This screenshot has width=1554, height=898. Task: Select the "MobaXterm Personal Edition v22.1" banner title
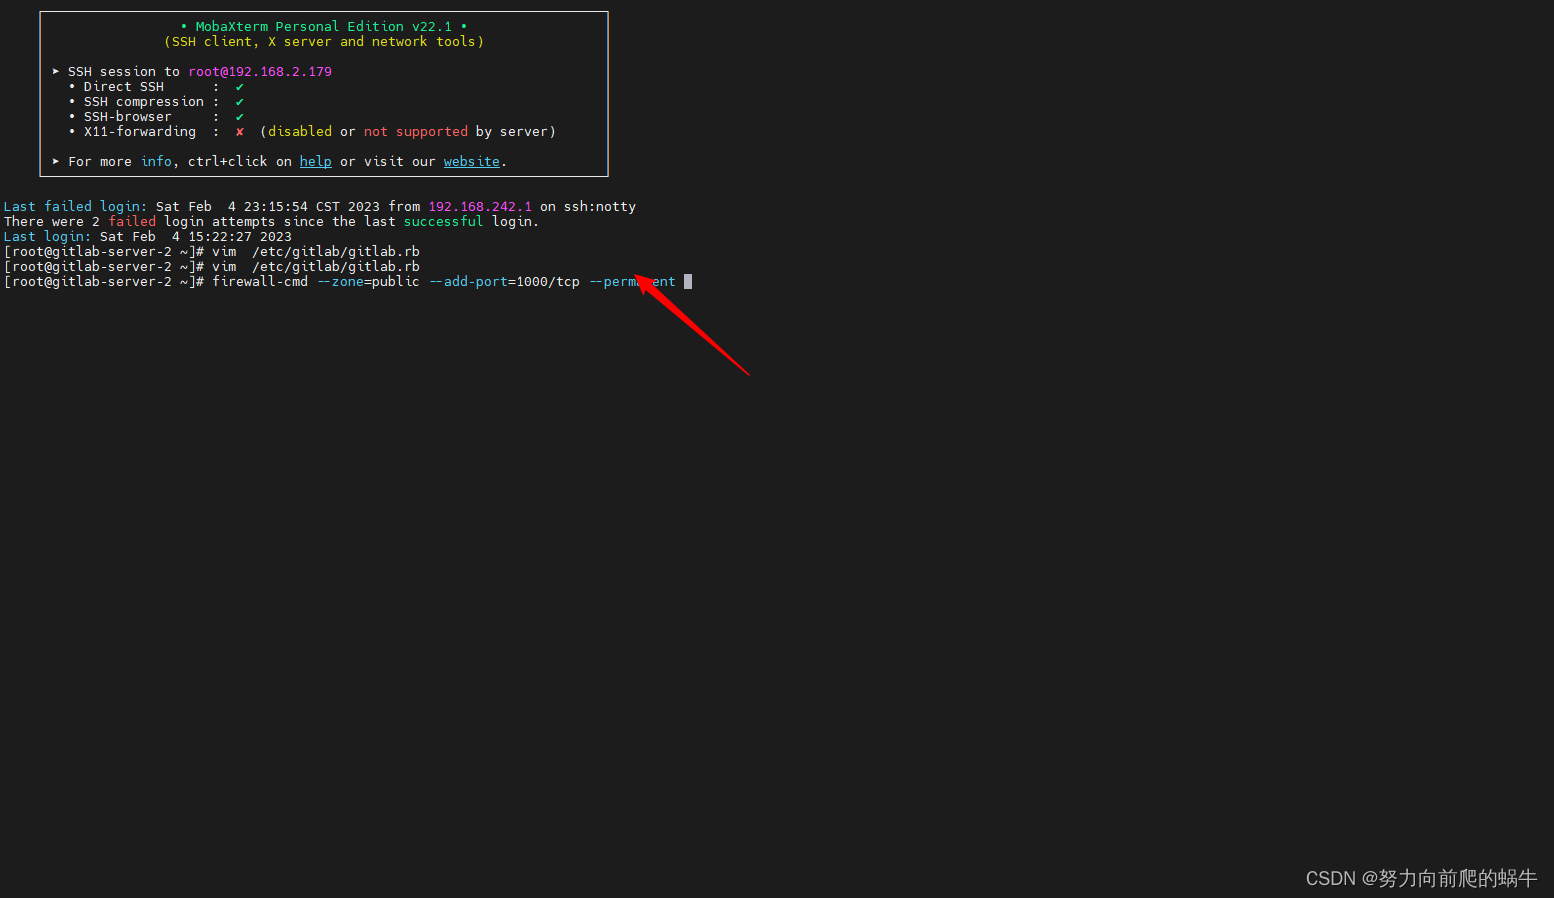pyautogui.click(x=324, y=27)
